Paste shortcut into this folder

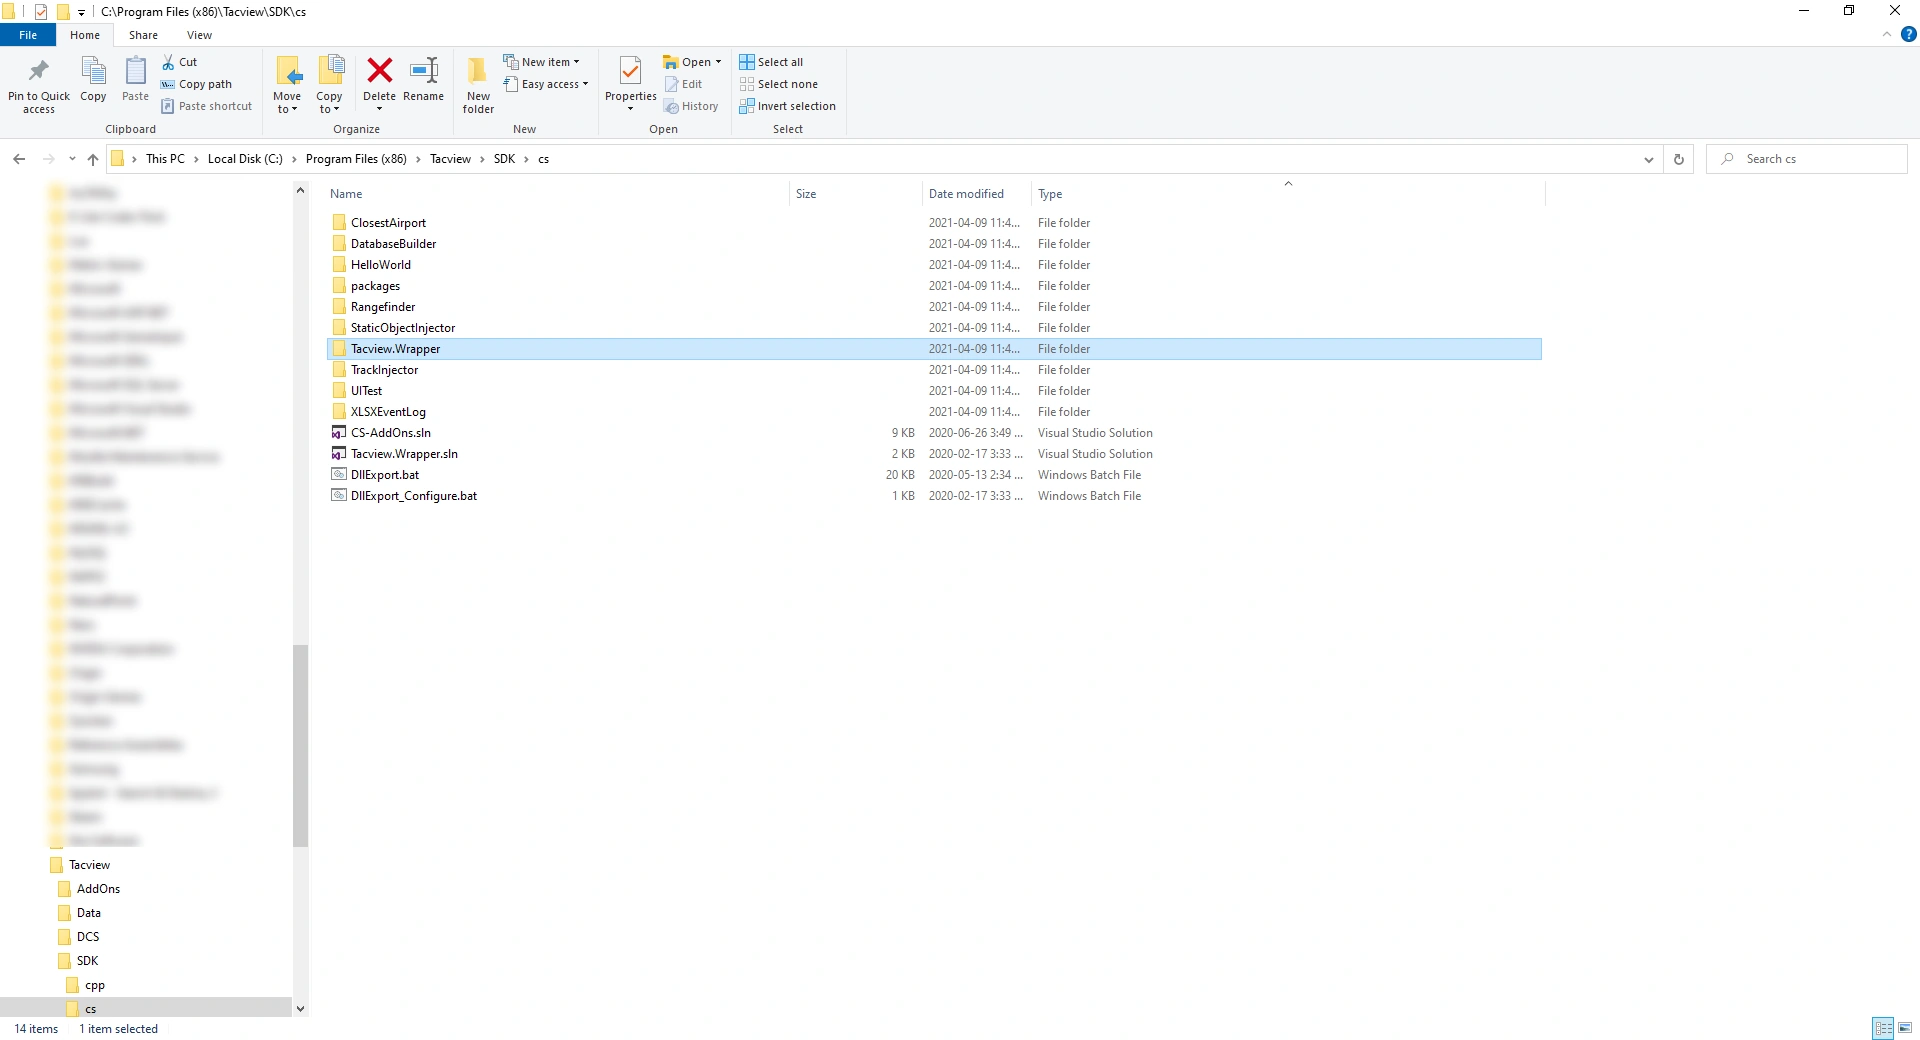(x=207, y=106)
